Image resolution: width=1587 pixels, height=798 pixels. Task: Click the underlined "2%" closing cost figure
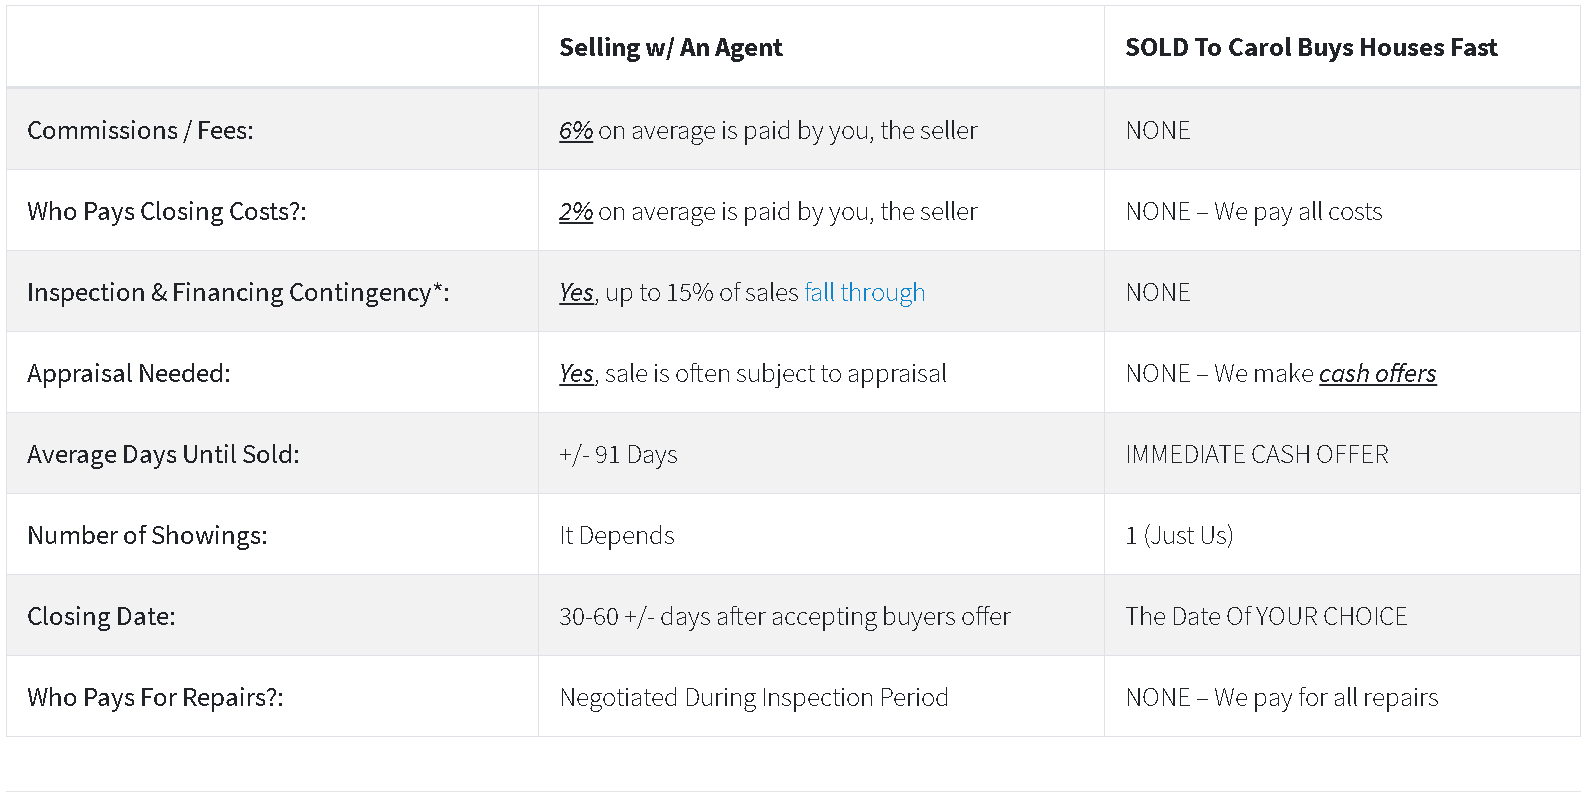point(576,211)
